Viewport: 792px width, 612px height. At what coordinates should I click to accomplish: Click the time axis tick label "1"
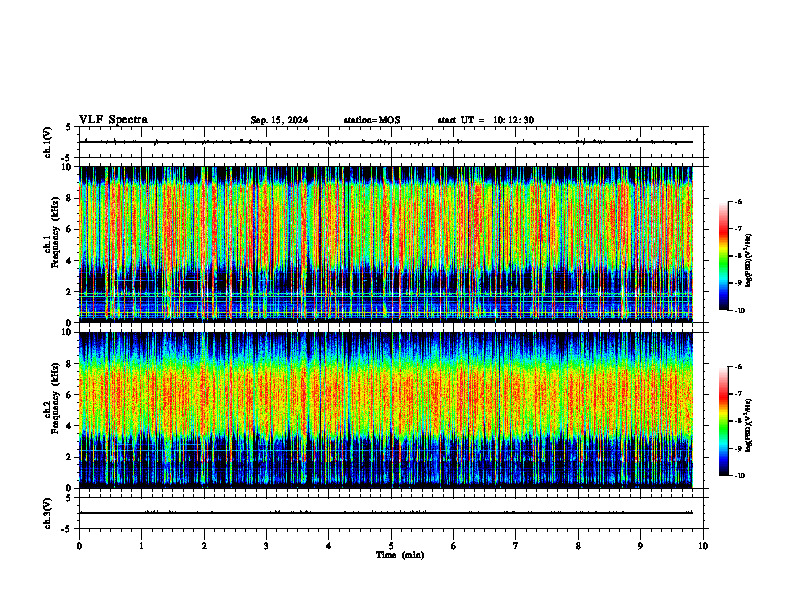[x=142, y=546]
